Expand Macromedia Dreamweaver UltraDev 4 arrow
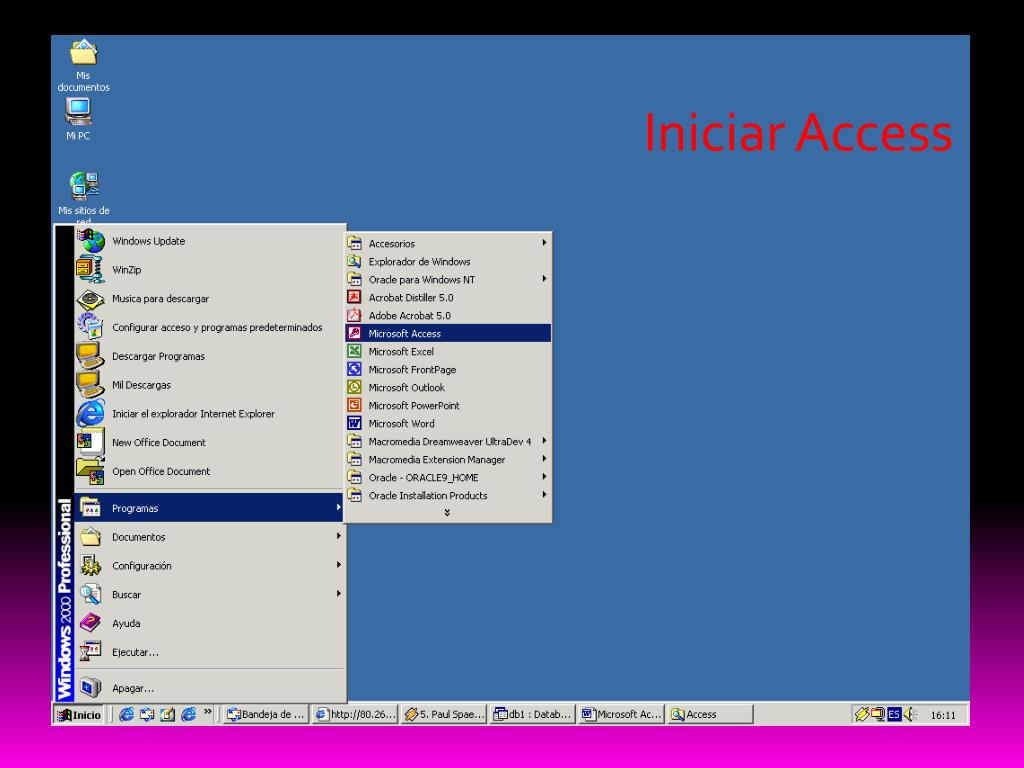 point(544,441)
